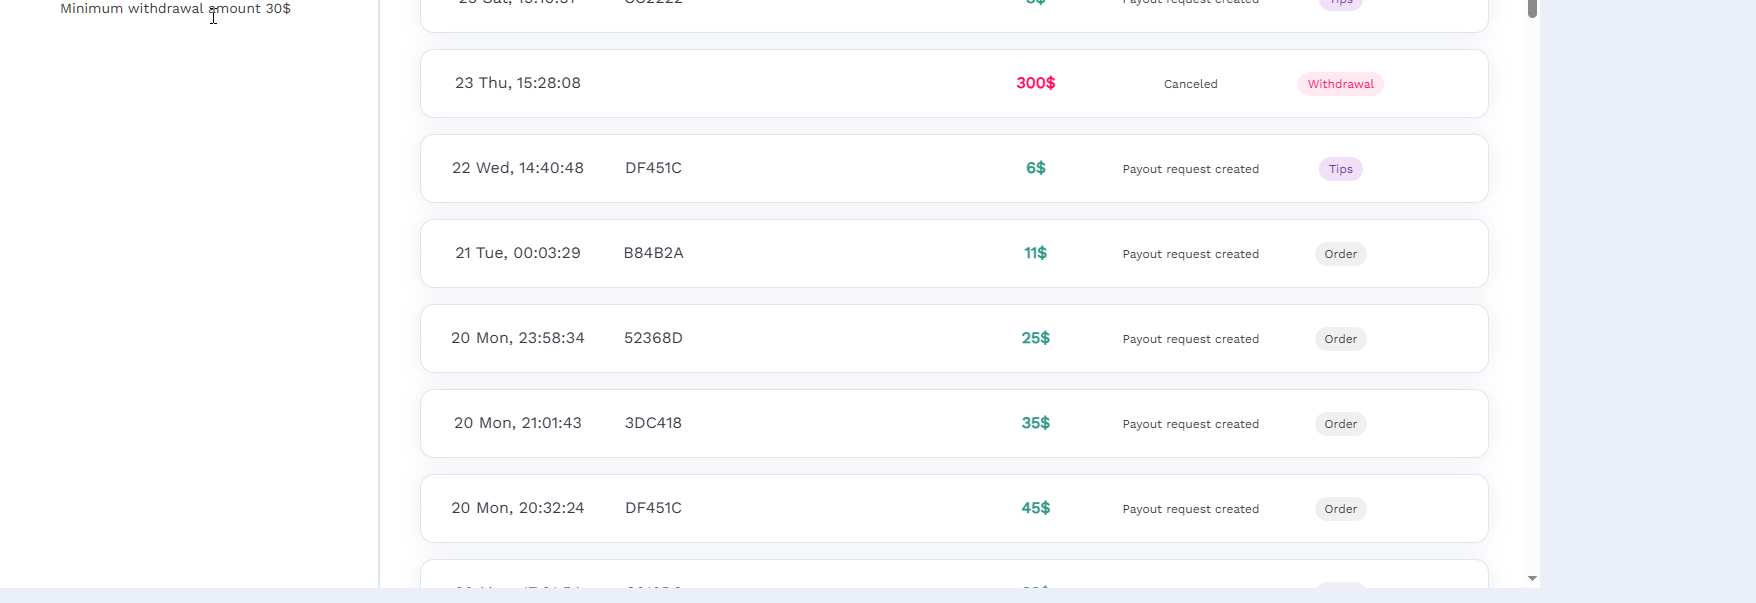Click the scrollbar down arrow
Viewport: 1756px width, 603px height.
pos(1532,578)
